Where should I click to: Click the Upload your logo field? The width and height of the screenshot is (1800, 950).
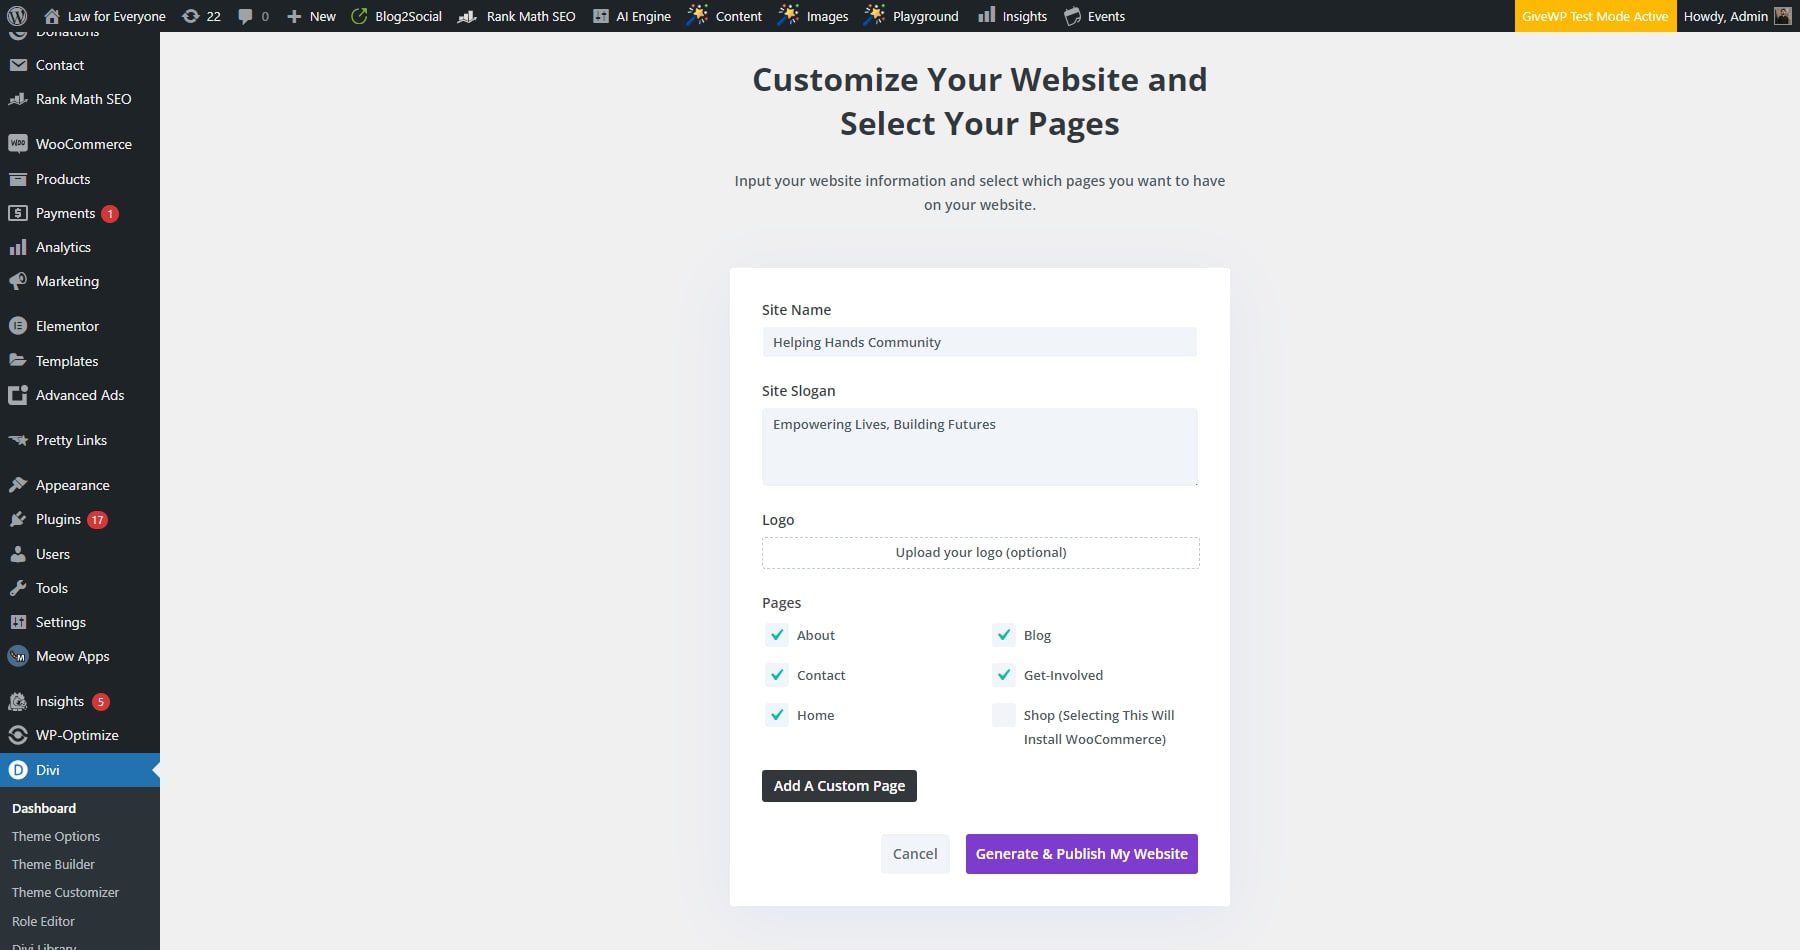tap(979, 552)
